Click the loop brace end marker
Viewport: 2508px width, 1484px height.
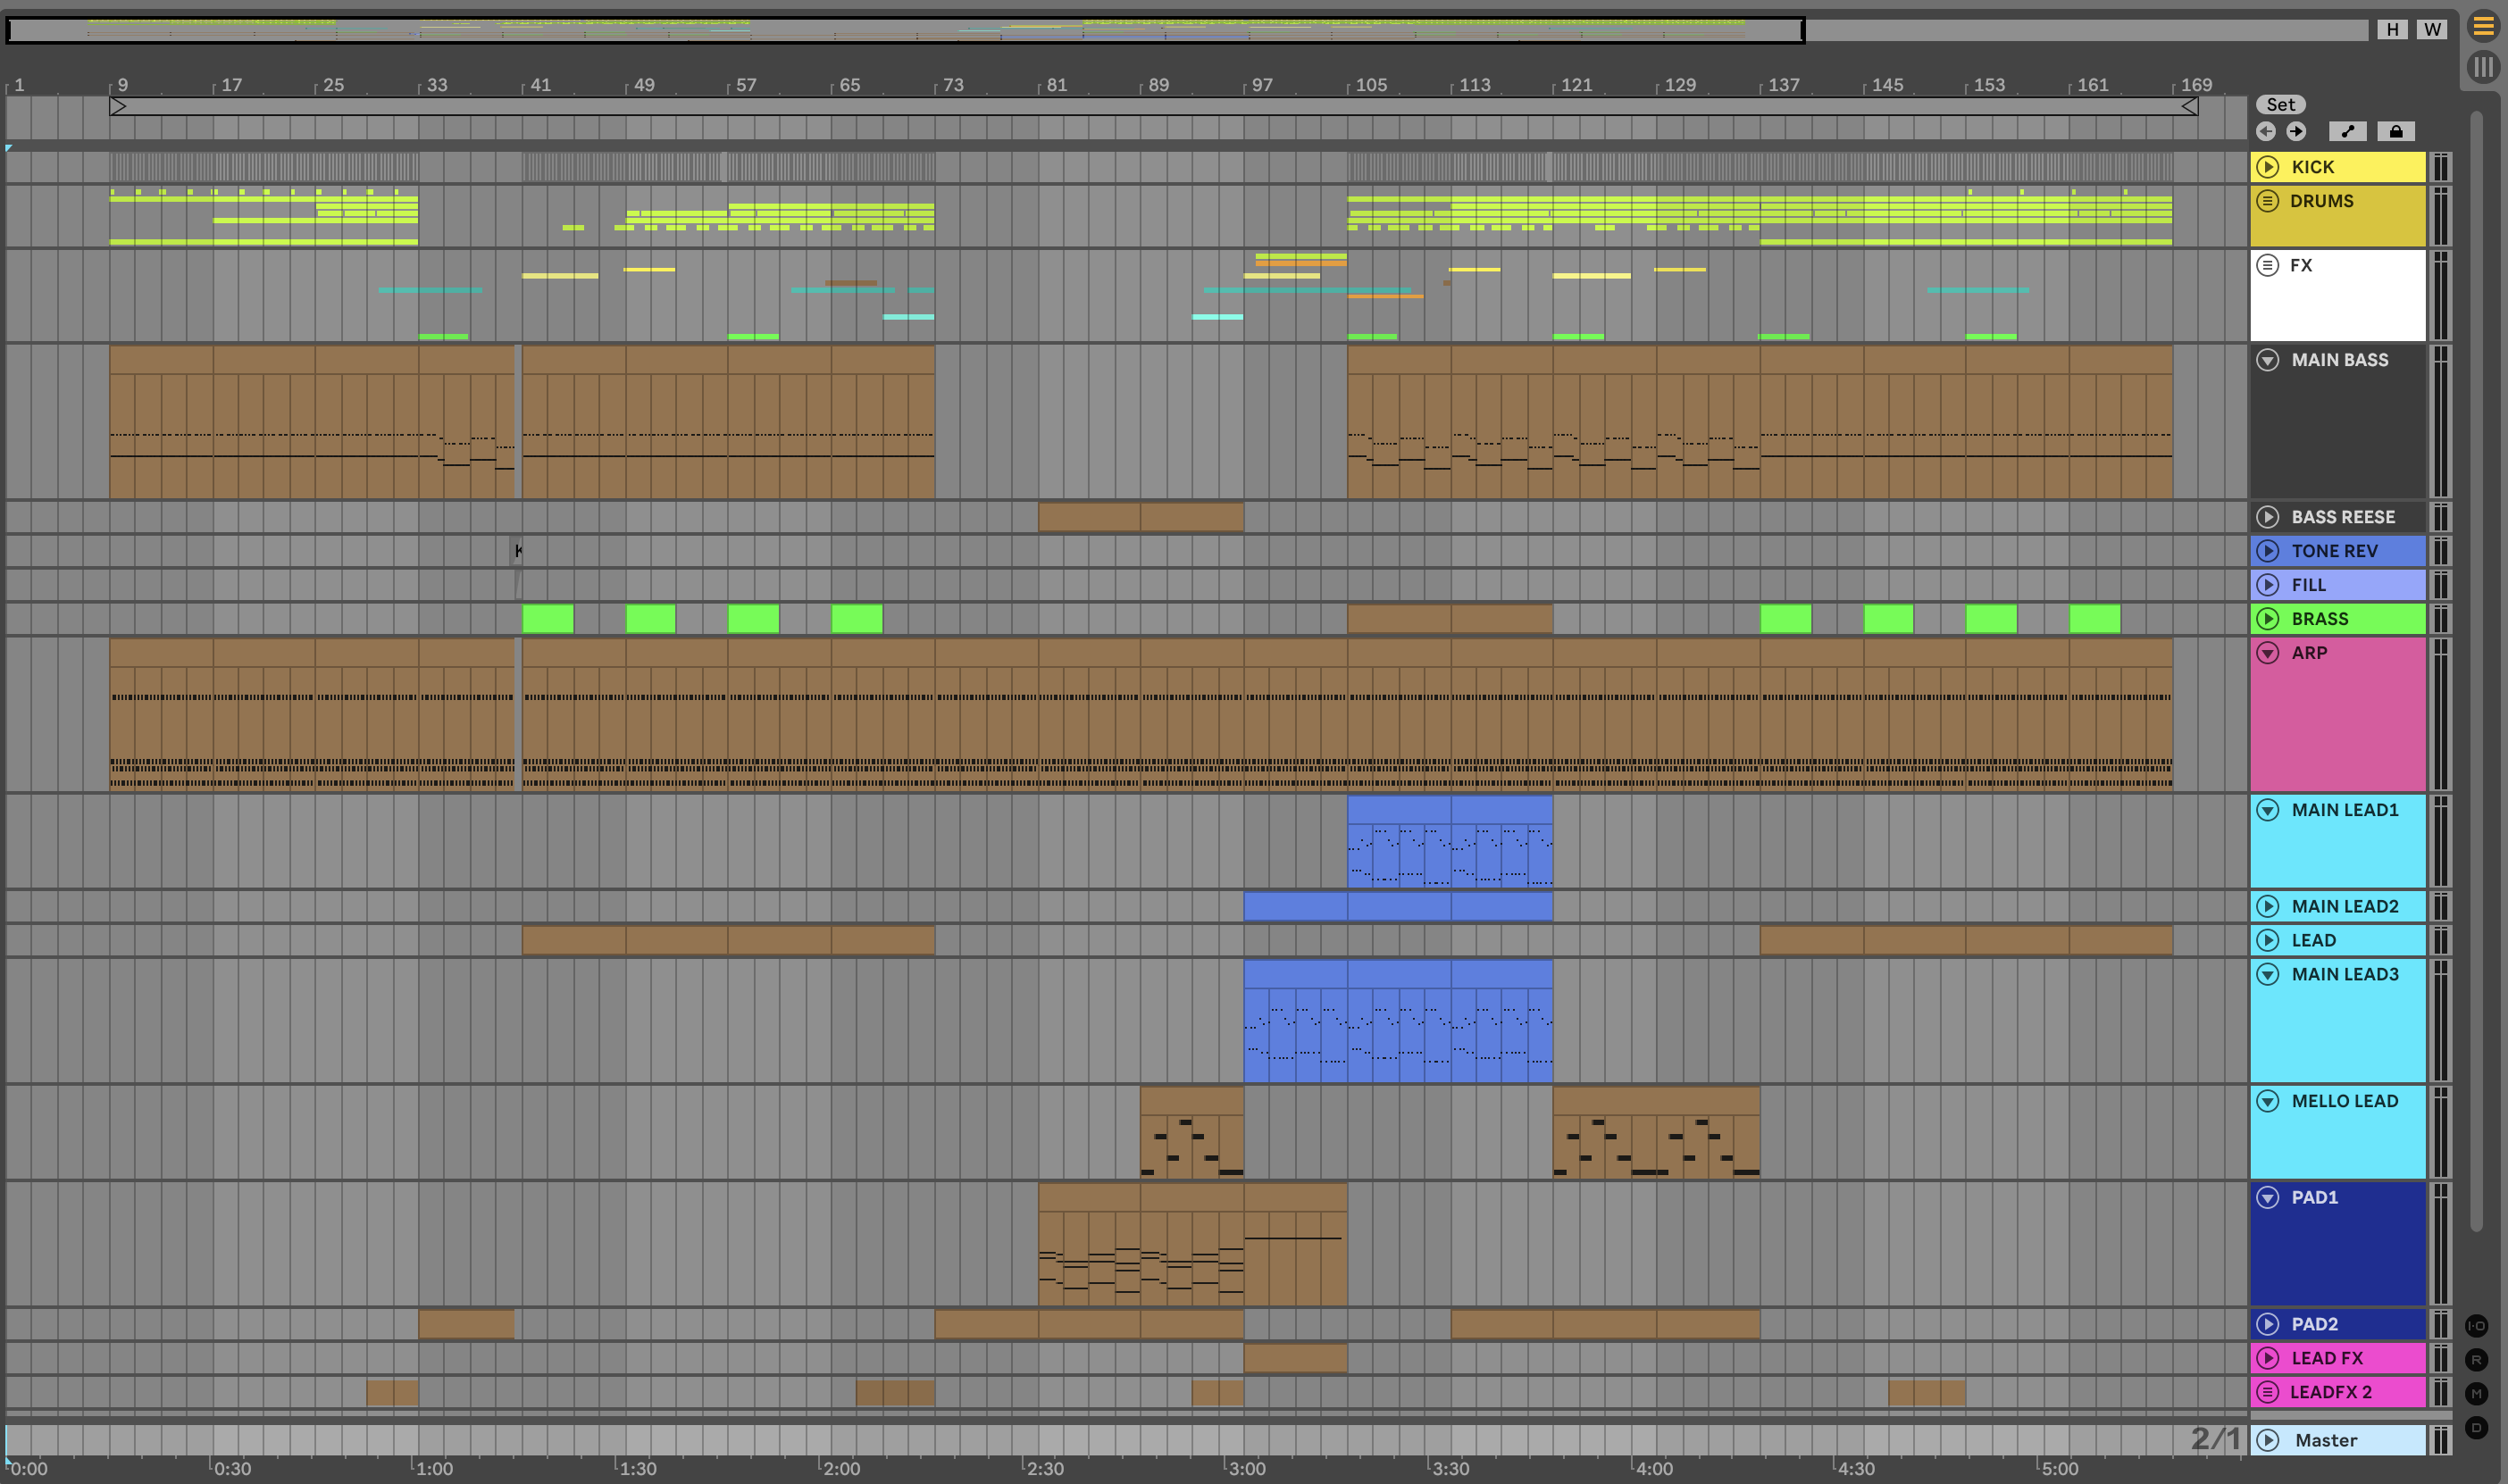point(2189,106)
